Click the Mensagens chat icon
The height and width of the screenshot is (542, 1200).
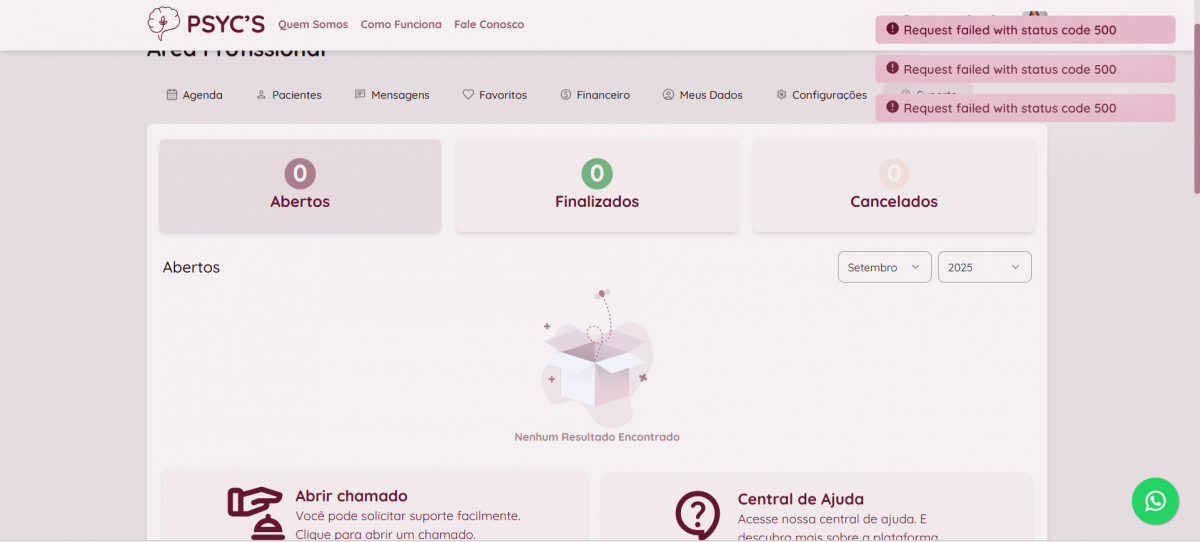(360, 95)
